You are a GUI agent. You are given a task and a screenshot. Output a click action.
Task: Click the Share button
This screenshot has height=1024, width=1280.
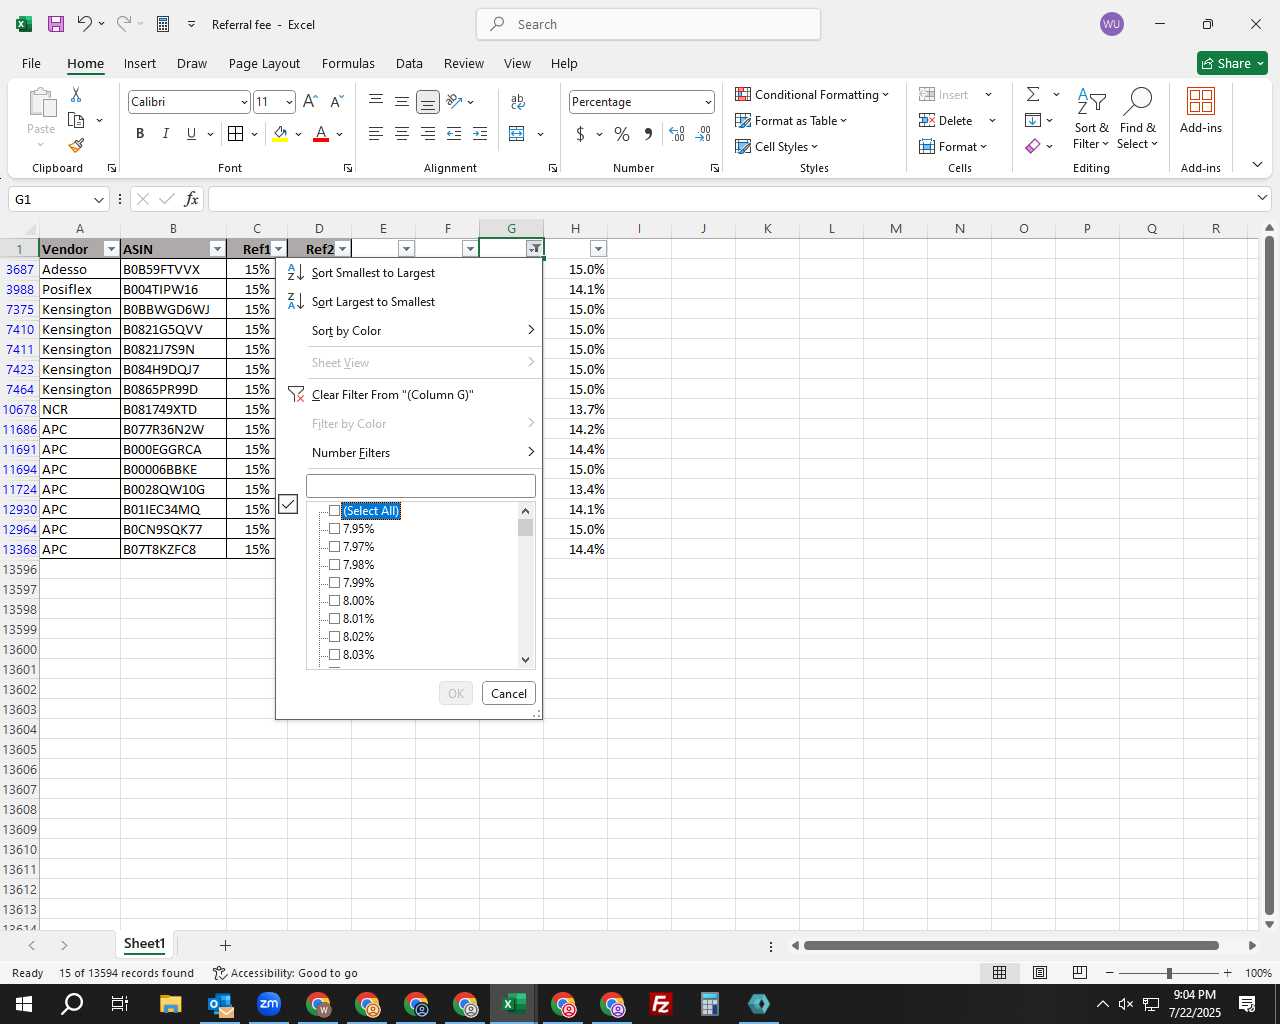pos(1232,63)
